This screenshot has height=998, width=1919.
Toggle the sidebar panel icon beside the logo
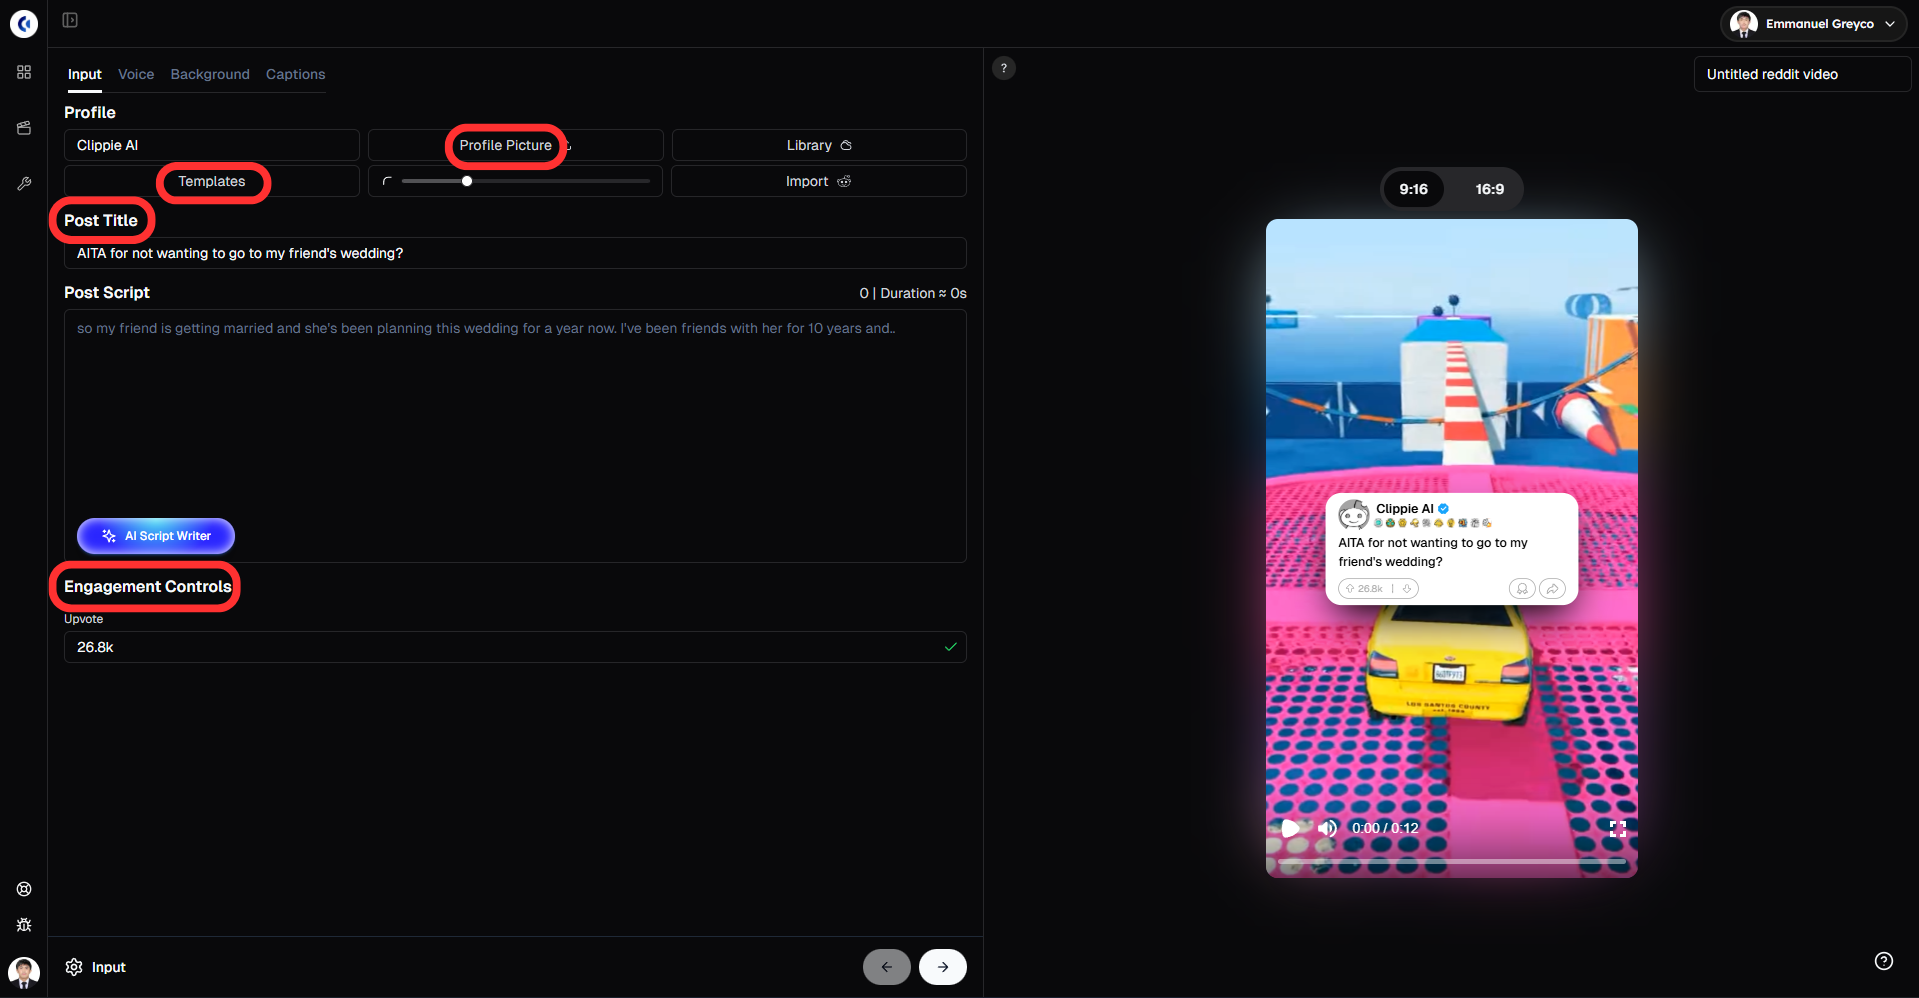pyautogui.click(x=70, y=20)
